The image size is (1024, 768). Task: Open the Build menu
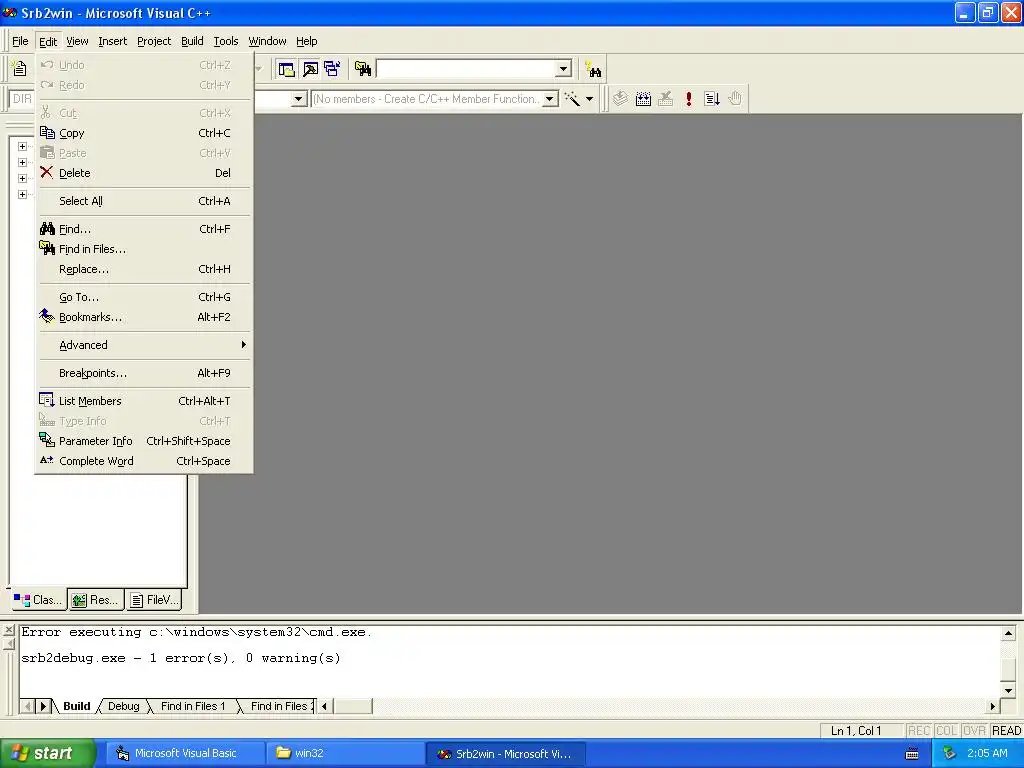pos(192,41)
